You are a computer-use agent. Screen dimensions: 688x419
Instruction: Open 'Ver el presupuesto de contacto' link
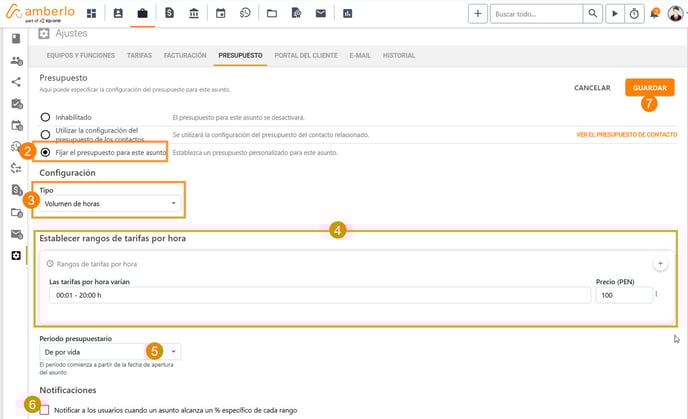[627, 135]
